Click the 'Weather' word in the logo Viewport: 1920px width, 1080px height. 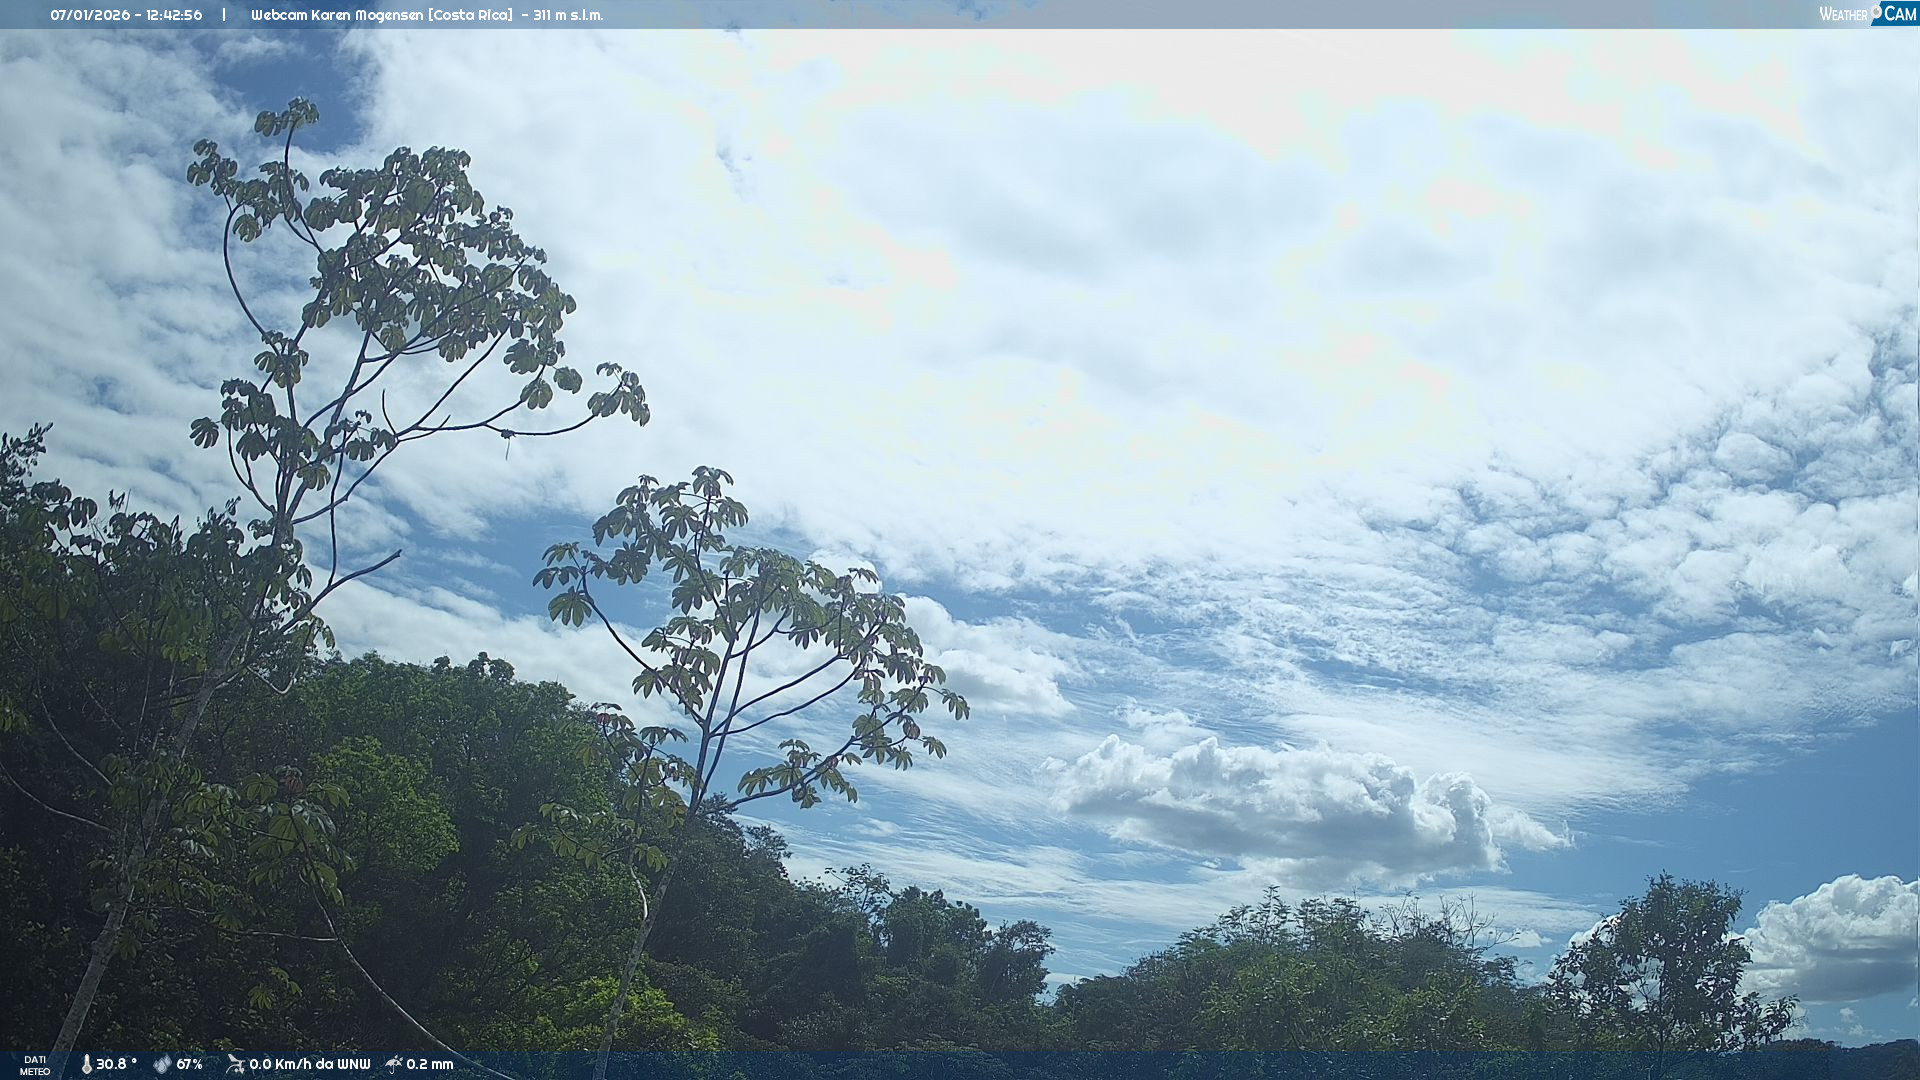pyautogui.click(x=1842, y=15)
